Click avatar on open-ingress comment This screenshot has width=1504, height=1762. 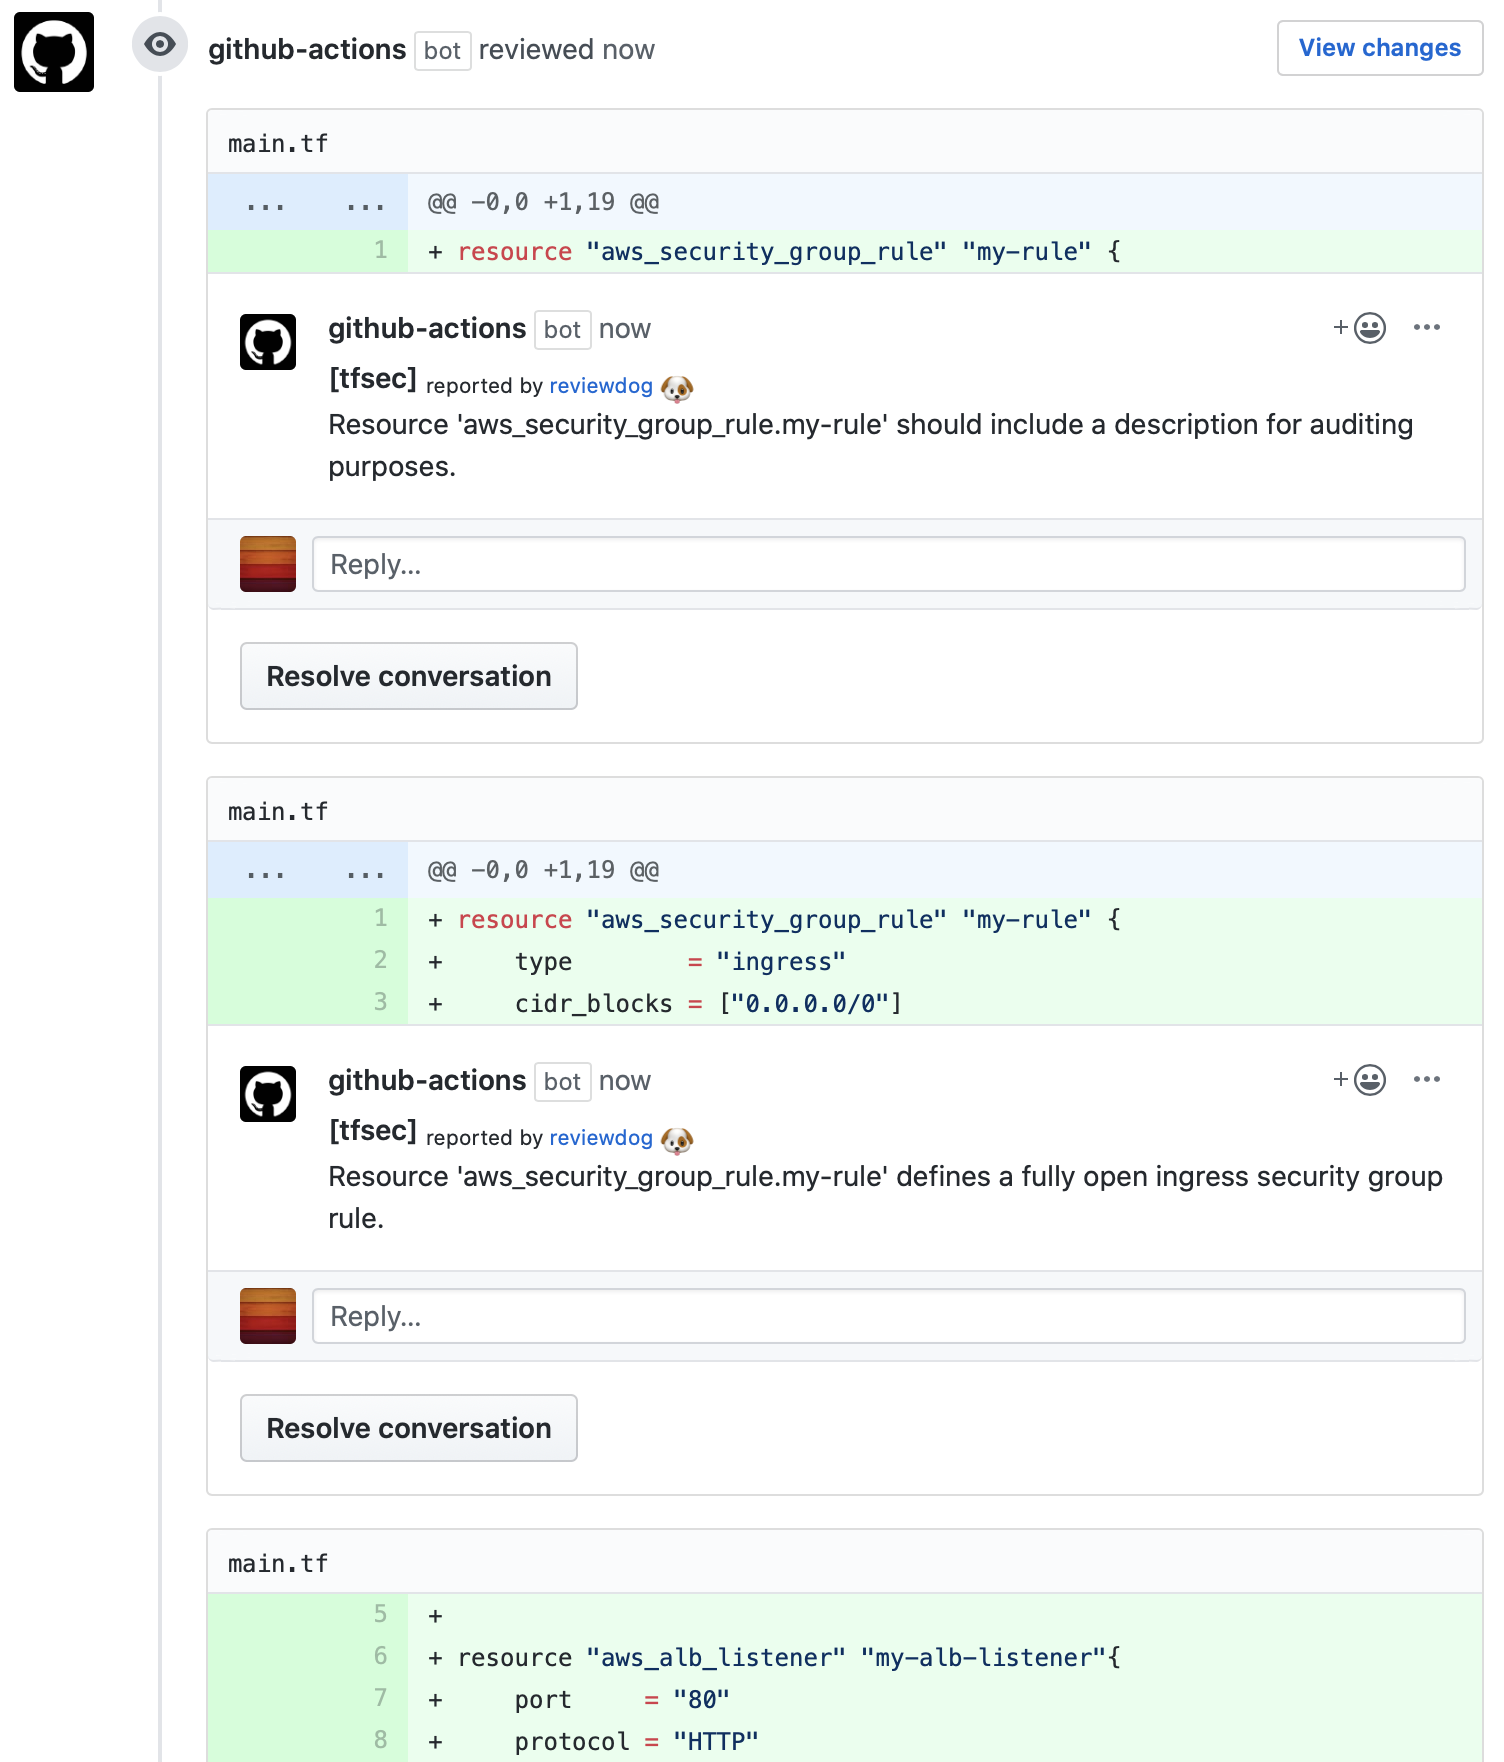[x=268, y=1094]
